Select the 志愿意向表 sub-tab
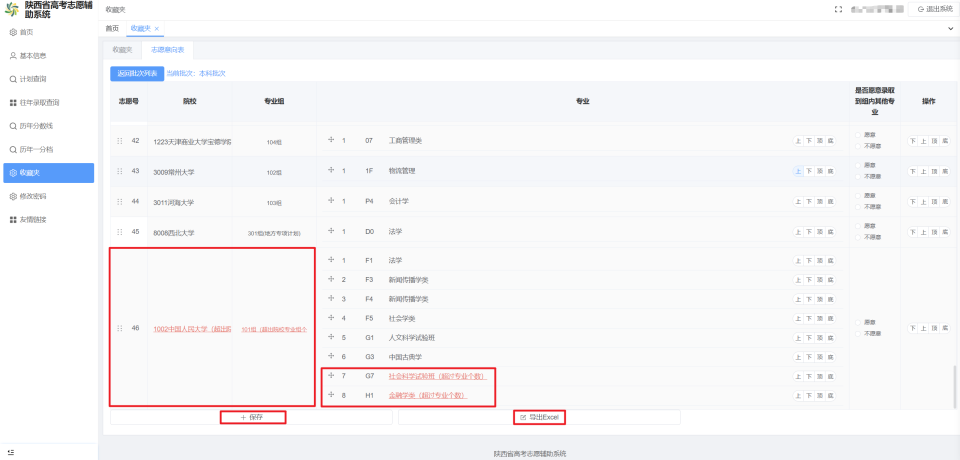Image resolution: width=960 pixels, height=460 pixels. pyautogui.click(x=168, y=50)
